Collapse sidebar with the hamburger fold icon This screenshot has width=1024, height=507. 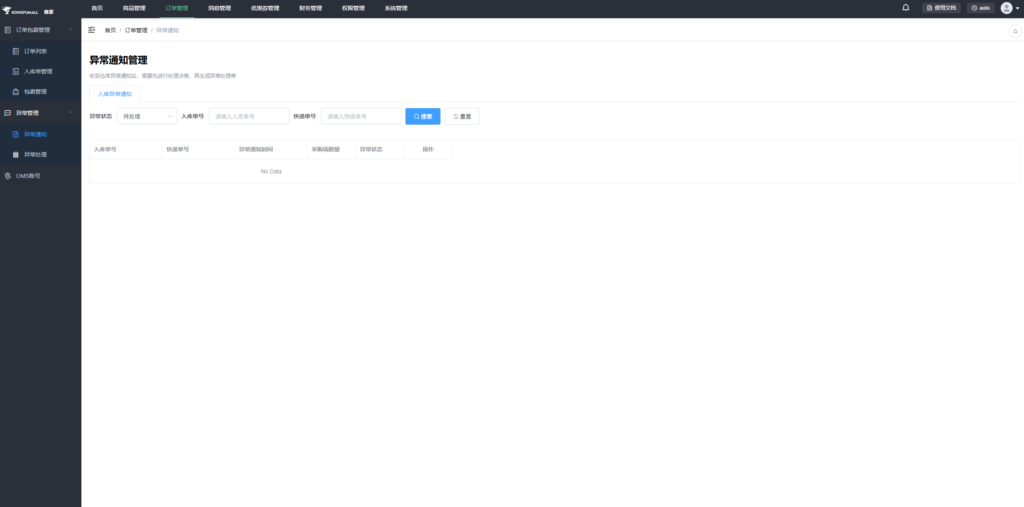[x=92, y=30]
